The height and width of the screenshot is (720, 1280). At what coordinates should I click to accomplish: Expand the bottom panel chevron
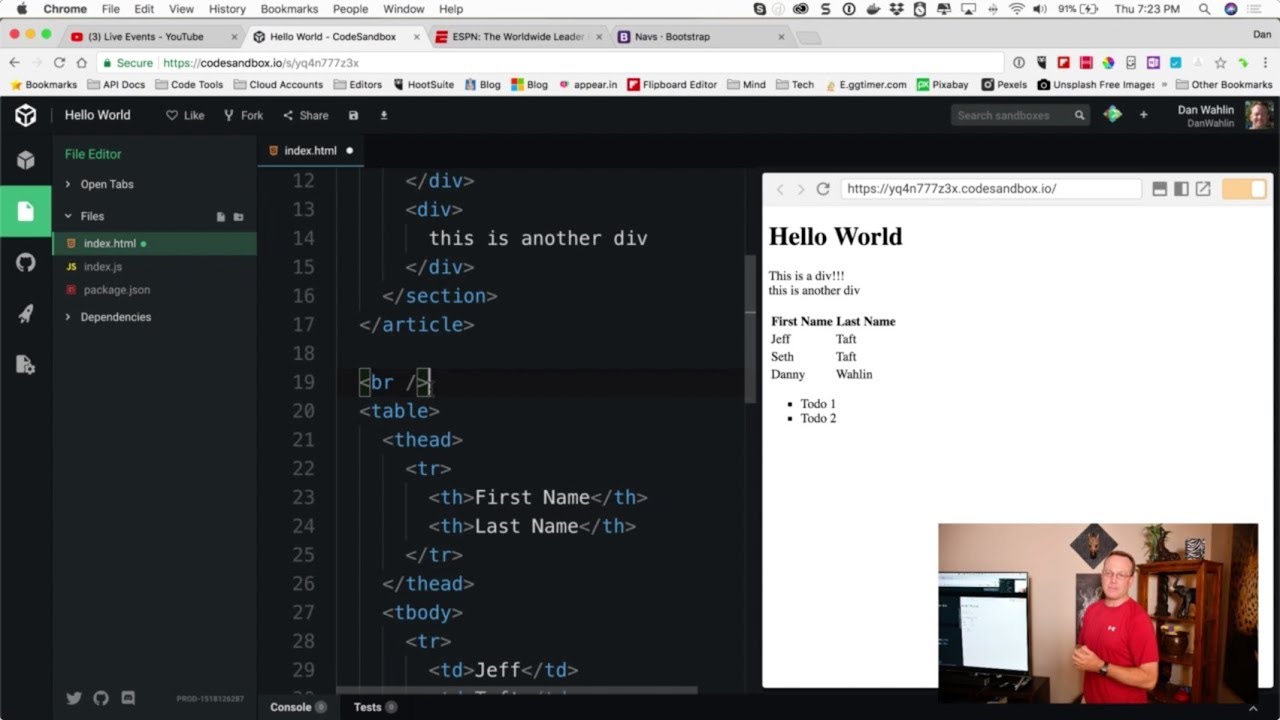(x=1253, y=708)
